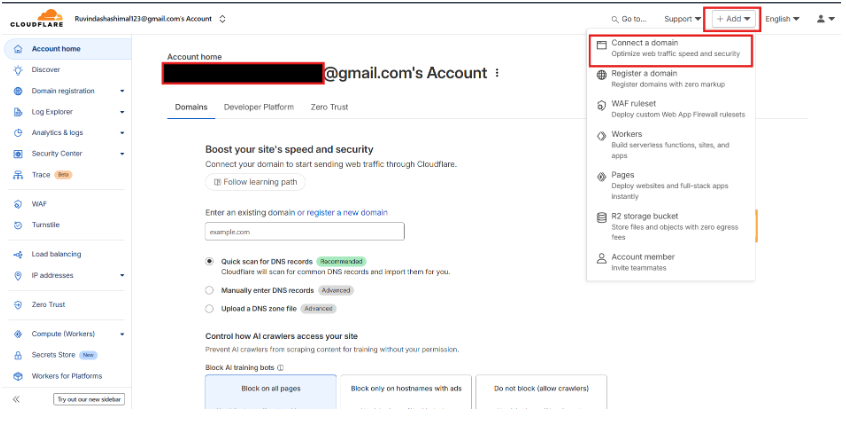The image size is (846, 439).
Task: Click the Follow learning path button
Action: [x=255, y=182]
